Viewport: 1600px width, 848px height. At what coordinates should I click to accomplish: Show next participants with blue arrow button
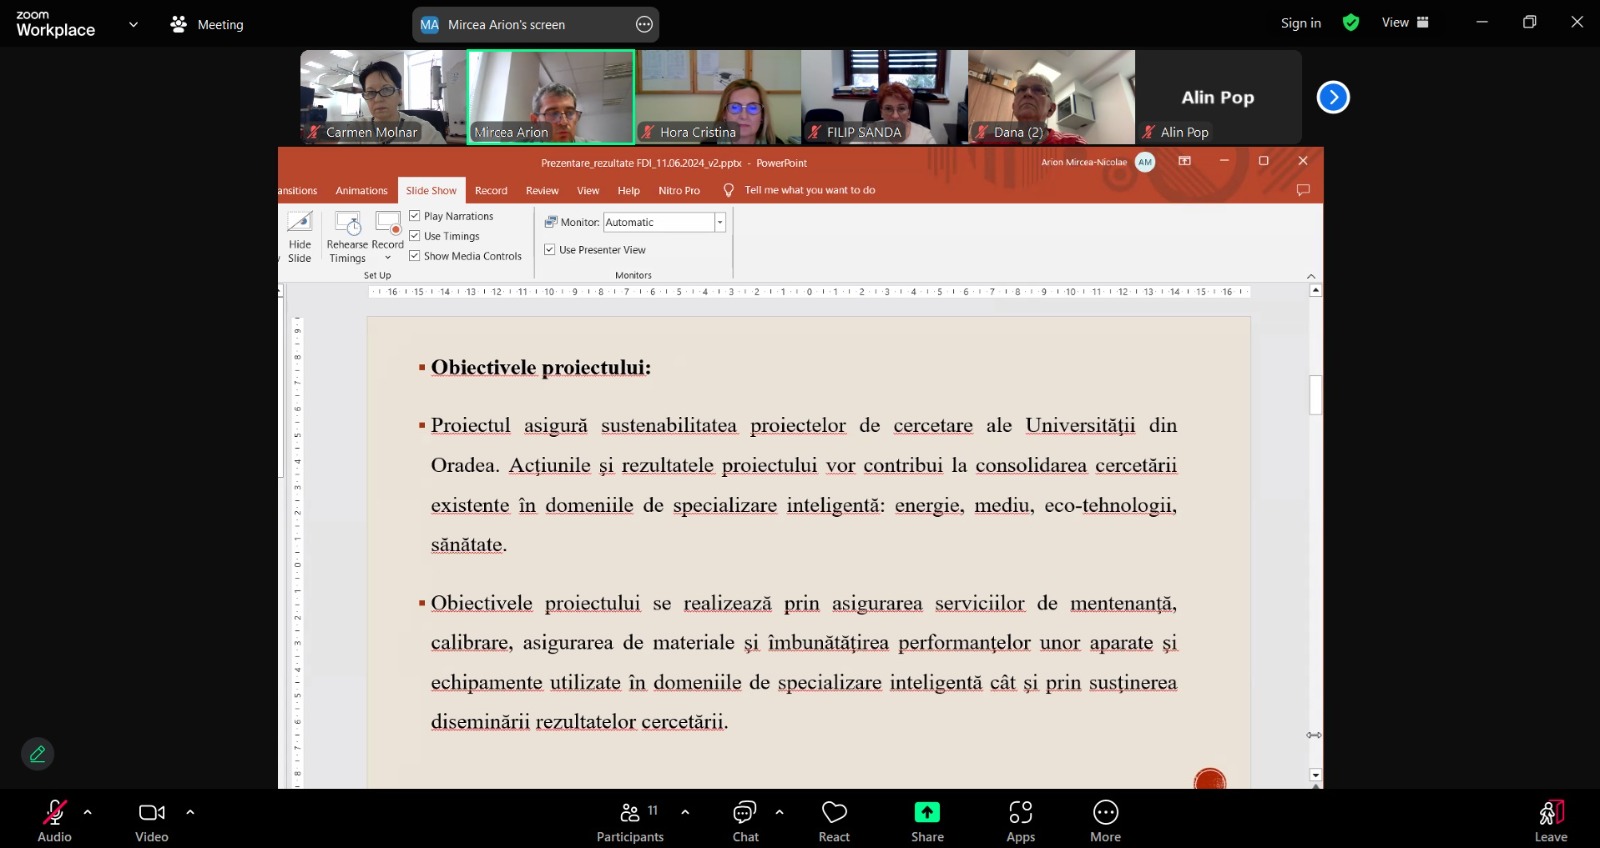click(1333, 97)
